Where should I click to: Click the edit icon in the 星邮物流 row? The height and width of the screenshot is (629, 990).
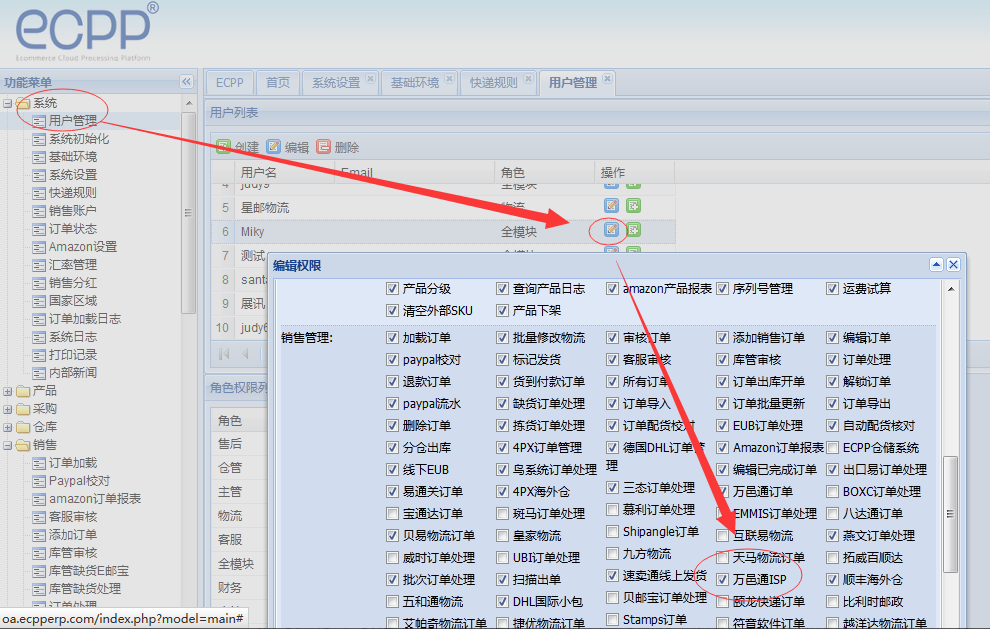pos(611,207)
